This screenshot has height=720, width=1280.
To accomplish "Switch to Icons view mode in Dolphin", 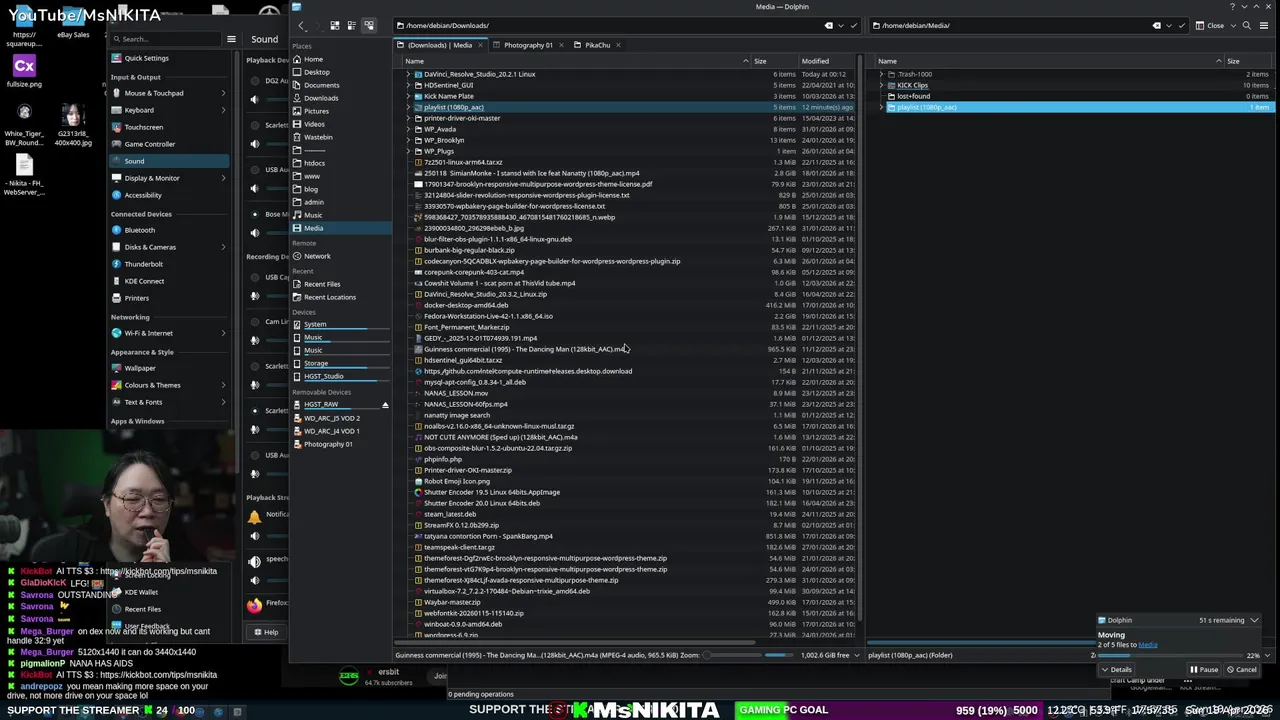I will coord(334,25).
